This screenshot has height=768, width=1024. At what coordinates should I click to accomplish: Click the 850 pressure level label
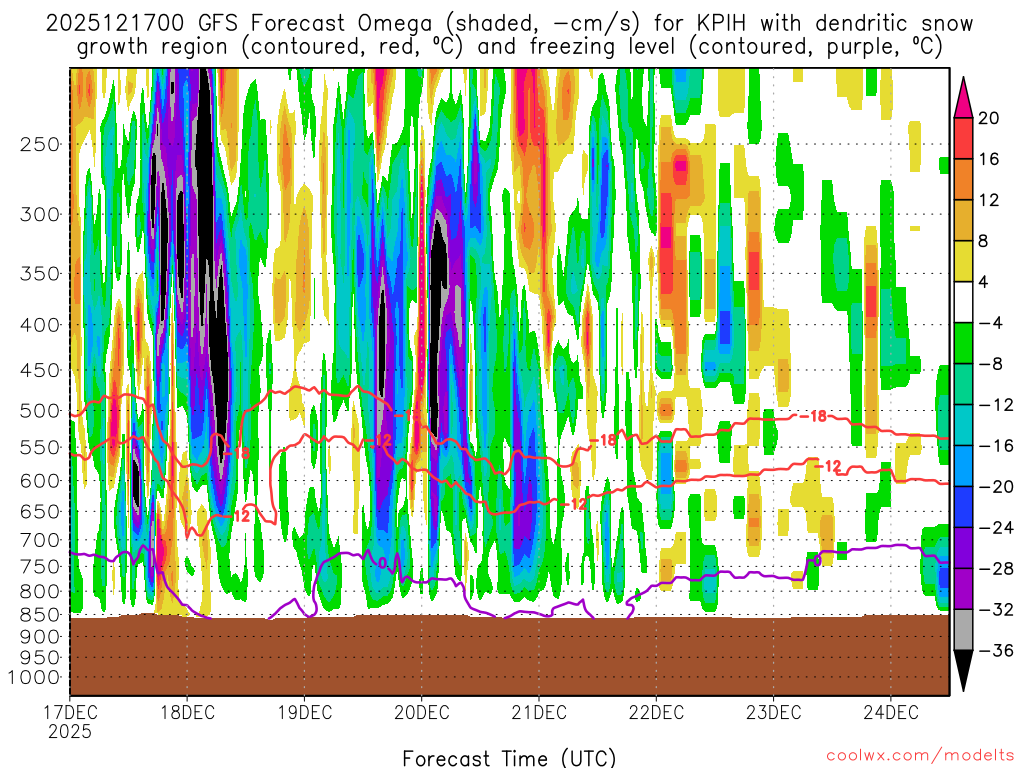40,615
